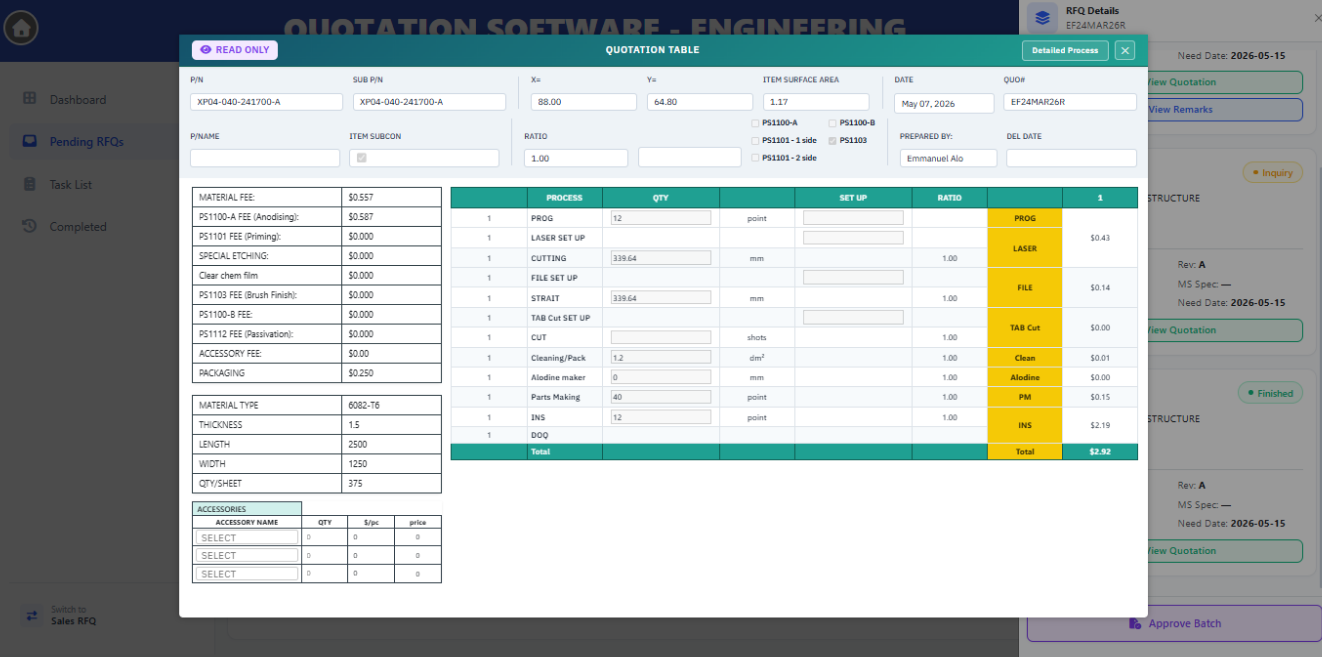Viewport: 1322px width, 657px height.
Task: Click the yellow TAB Cut process cell
Action: pos(1025,327)
